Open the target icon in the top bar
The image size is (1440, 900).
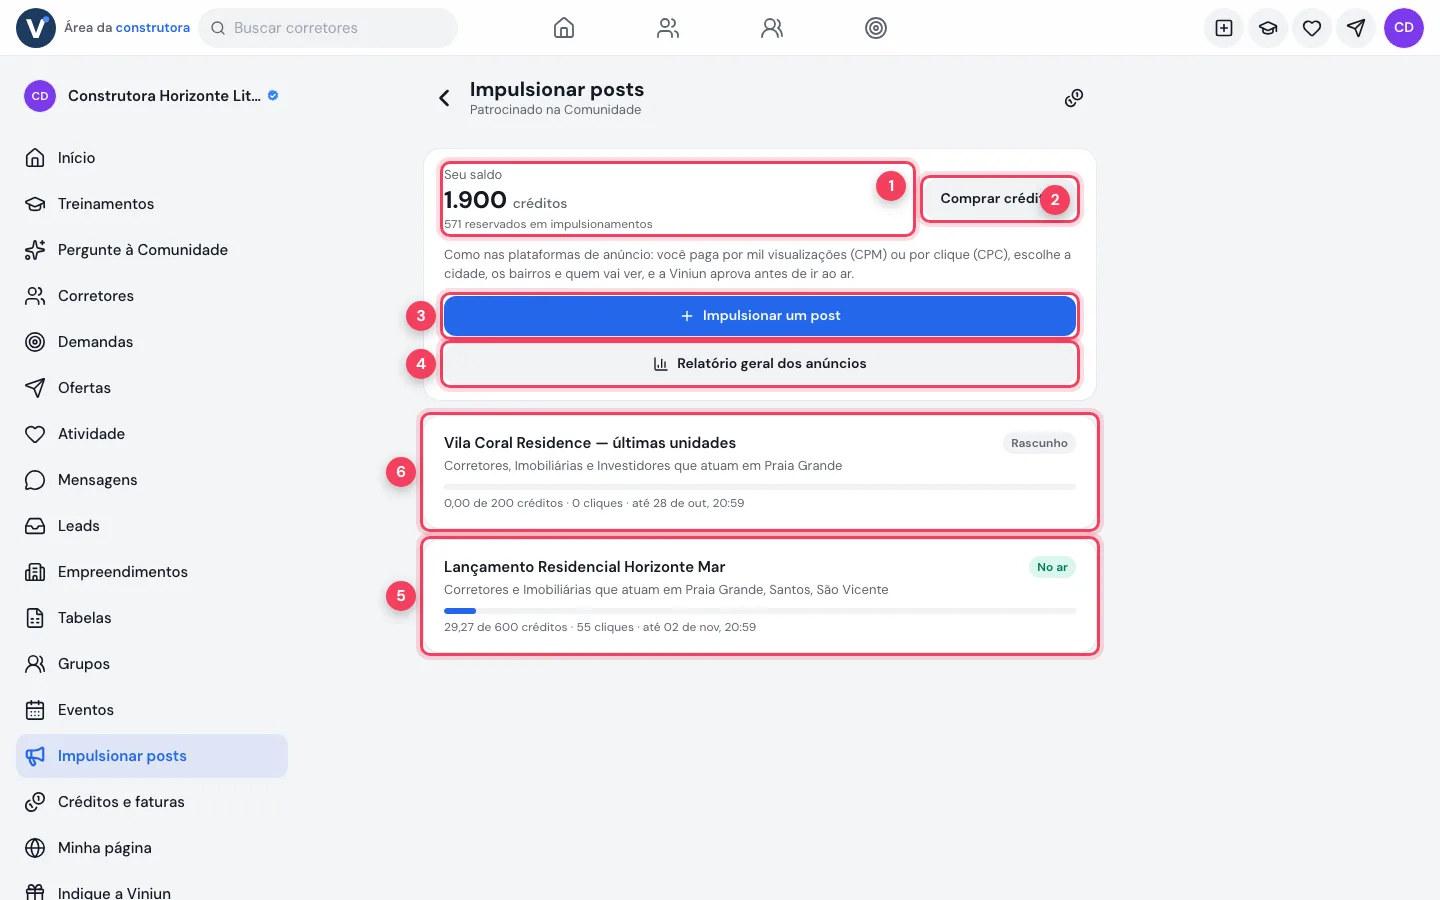tap(876, 28)
